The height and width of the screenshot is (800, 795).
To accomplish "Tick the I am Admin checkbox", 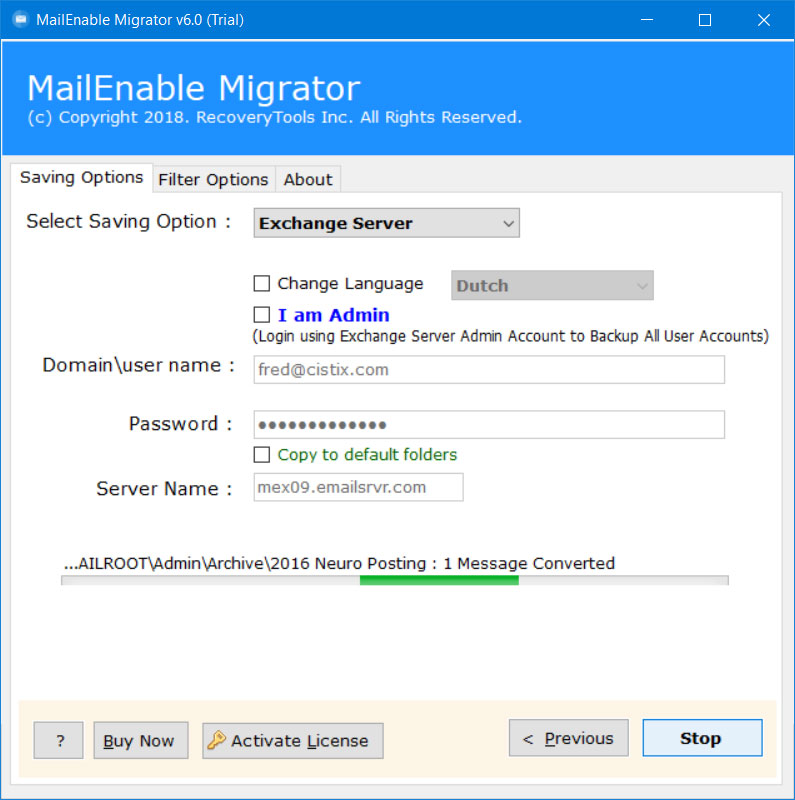I will coord(262,315).
